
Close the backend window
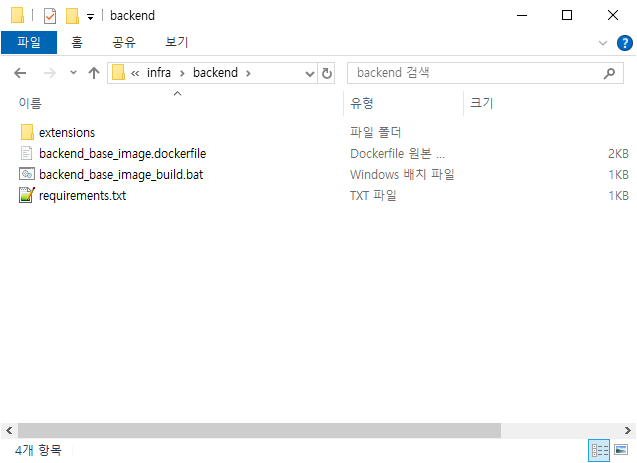point(613,16)
